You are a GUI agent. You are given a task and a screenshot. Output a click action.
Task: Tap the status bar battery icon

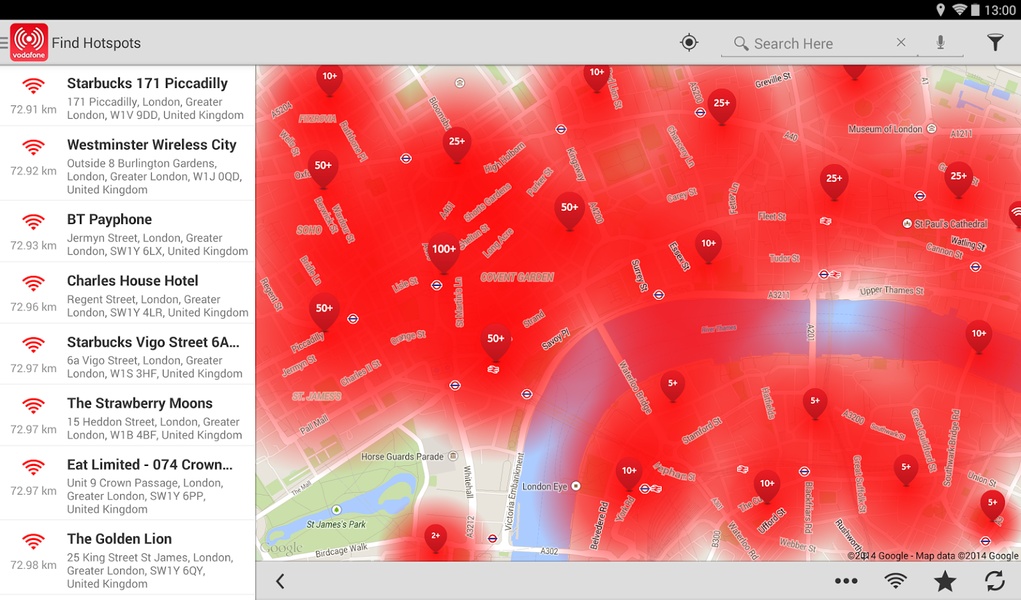coord(975,10)
